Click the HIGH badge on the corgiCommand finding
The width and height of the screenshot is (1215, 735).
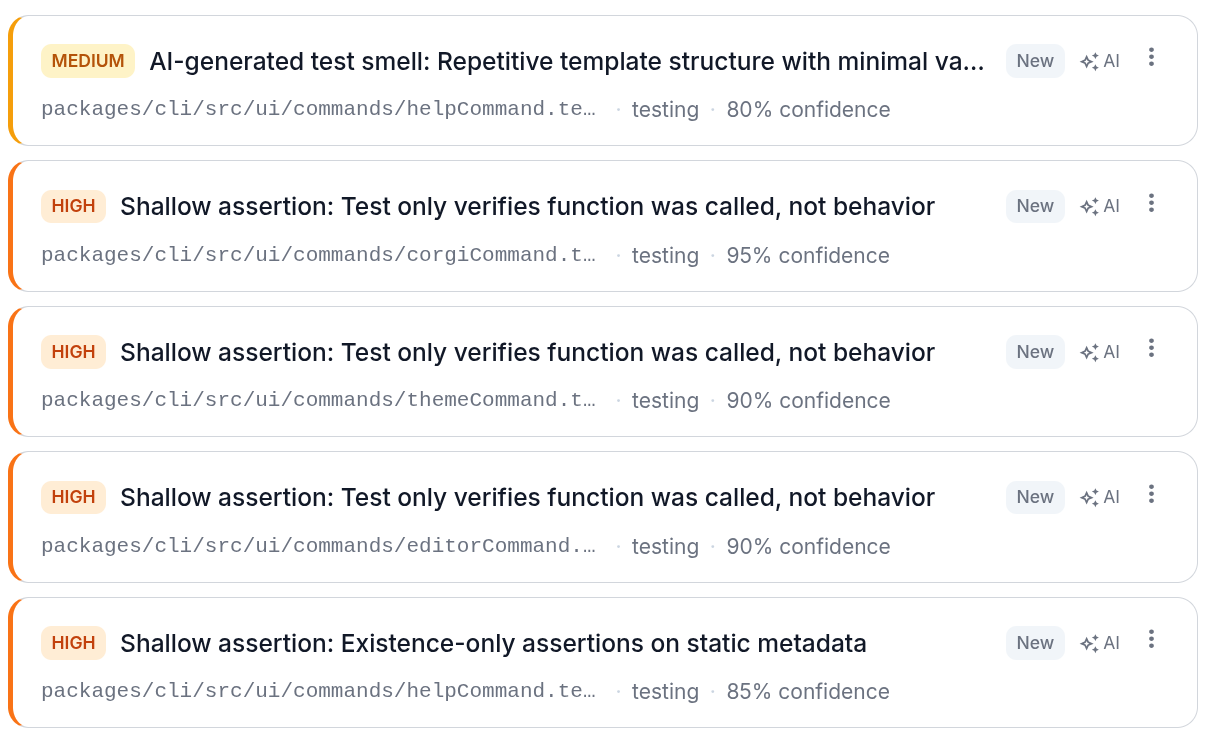tap(73, 206)
